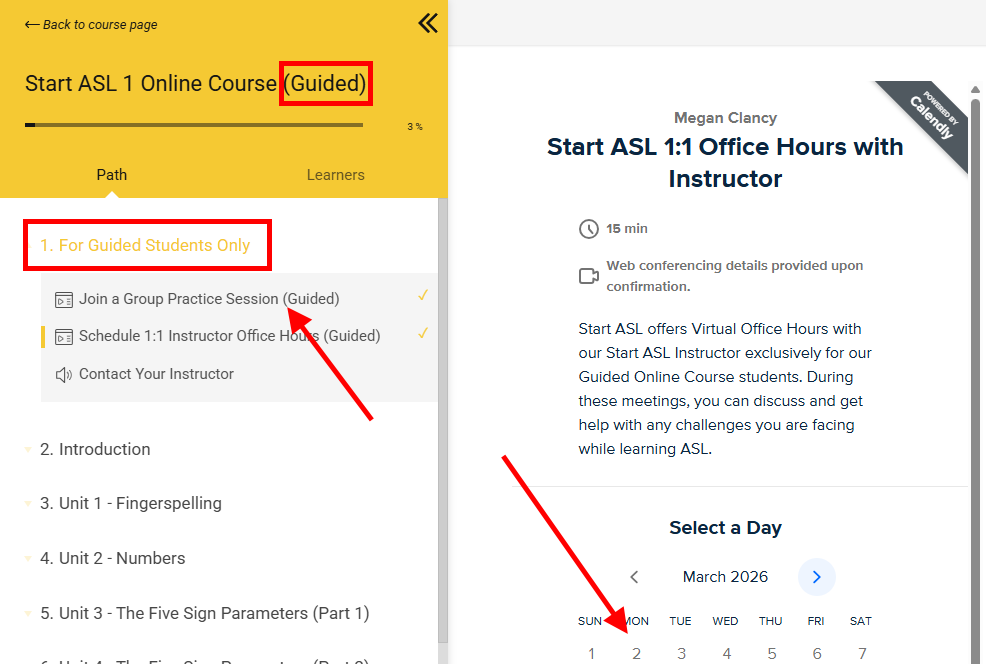
Task: Click the March 2026 month label
Action: [725, 577]
